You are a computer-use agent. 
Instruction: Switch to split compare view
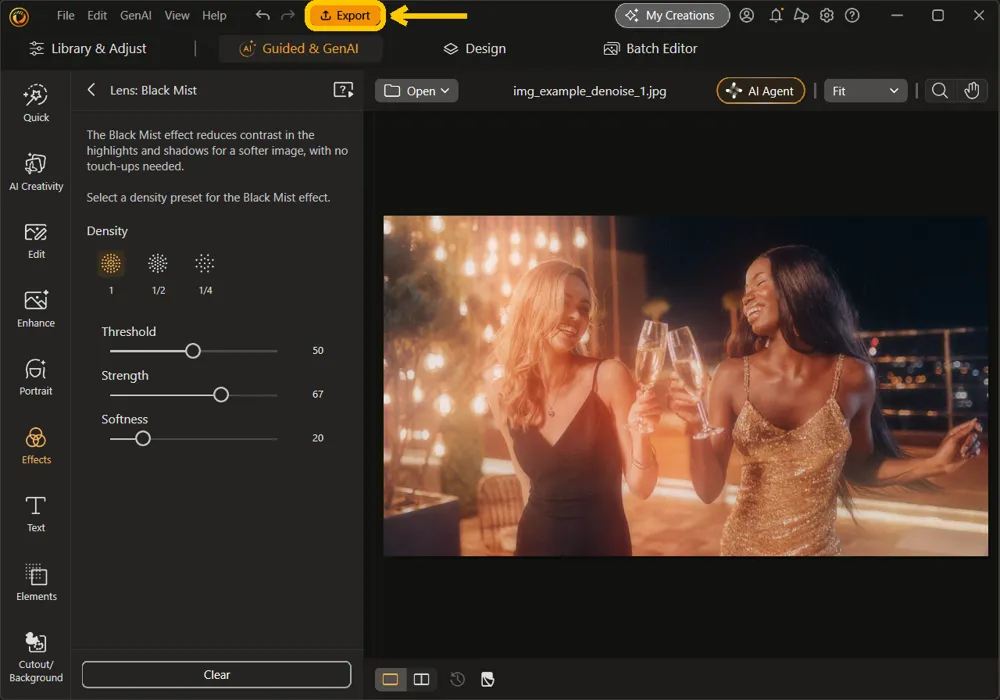coord(422,680)
